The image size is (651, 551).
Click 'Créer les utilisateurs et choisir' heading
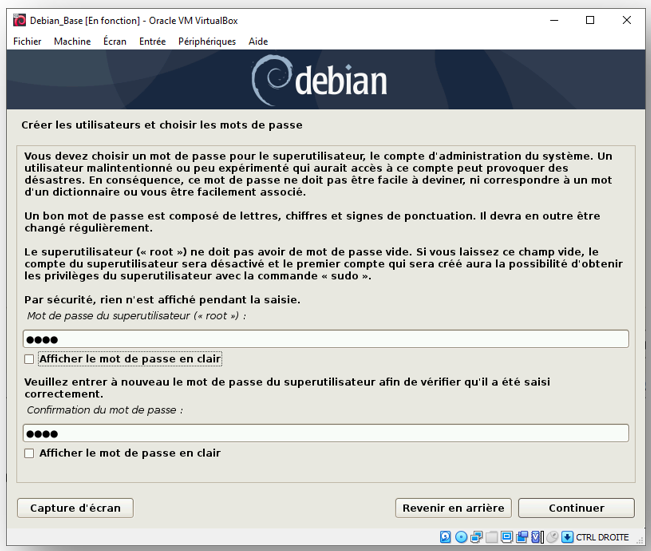(x=162, y=125)
